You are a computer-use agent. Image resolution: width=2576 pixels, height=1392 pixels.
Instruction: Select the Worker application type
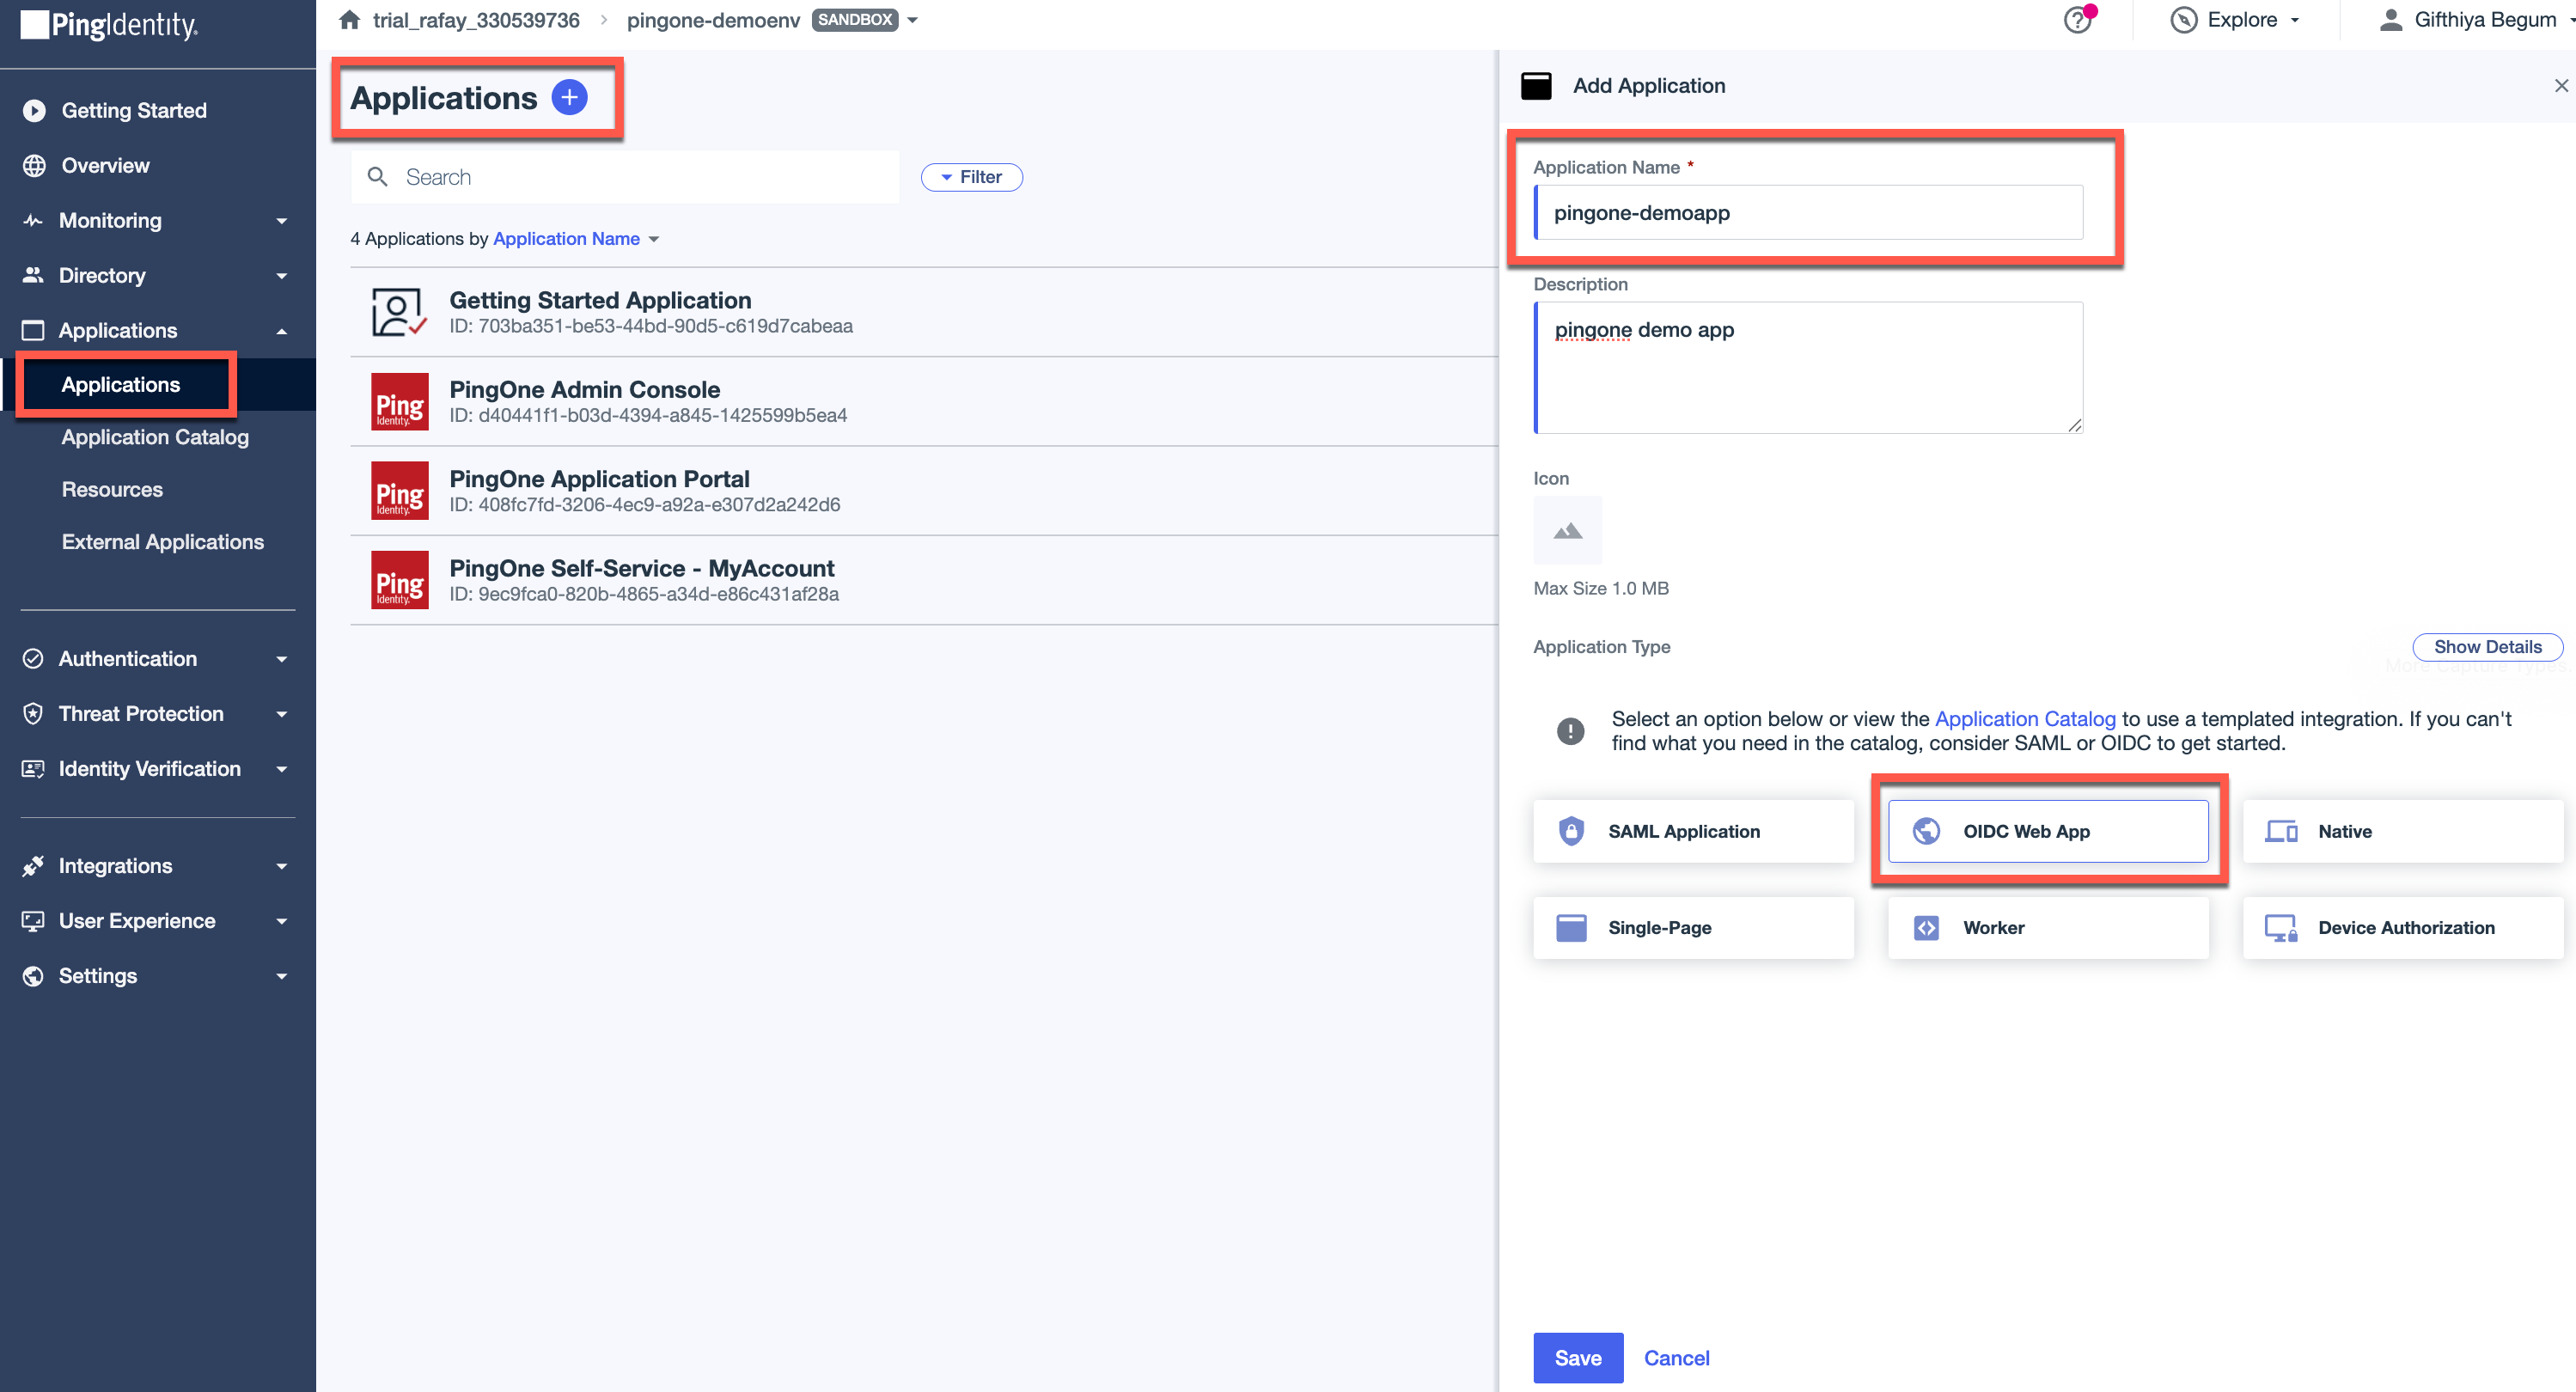point(2047,928)
